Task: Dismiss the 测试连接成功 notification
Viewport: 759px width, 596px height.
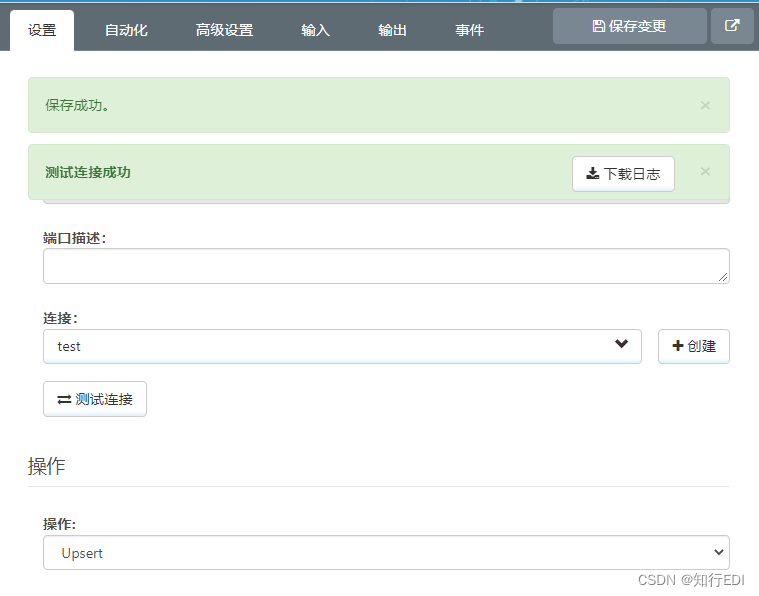Action: [705, 171]
